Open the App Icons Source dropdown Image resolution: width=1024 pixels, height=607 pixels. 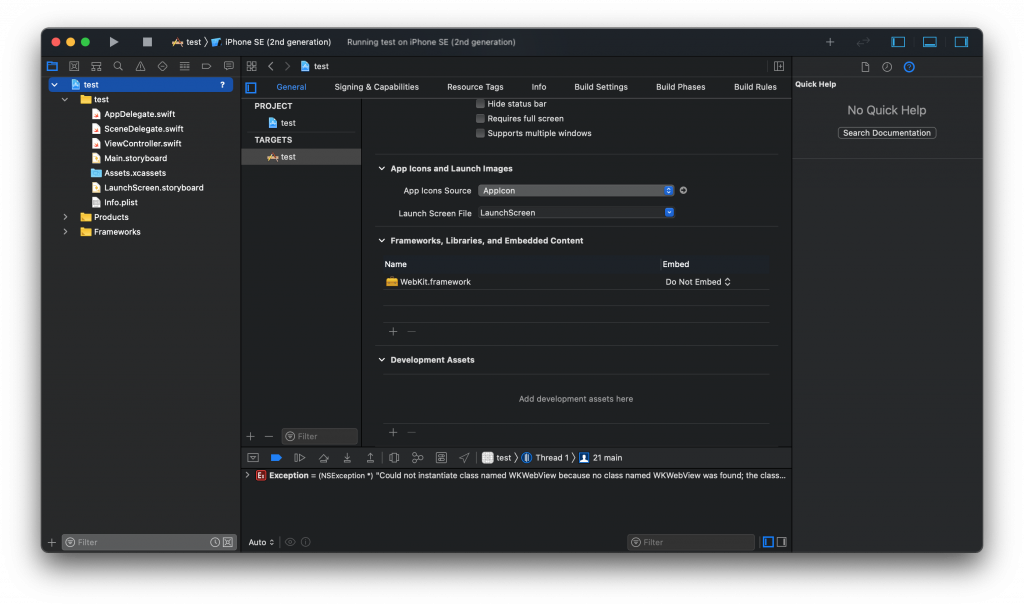(576, 191)
